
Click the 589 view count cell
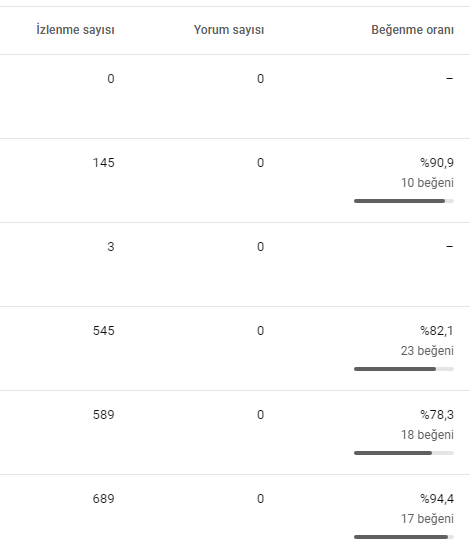[104, 415]
